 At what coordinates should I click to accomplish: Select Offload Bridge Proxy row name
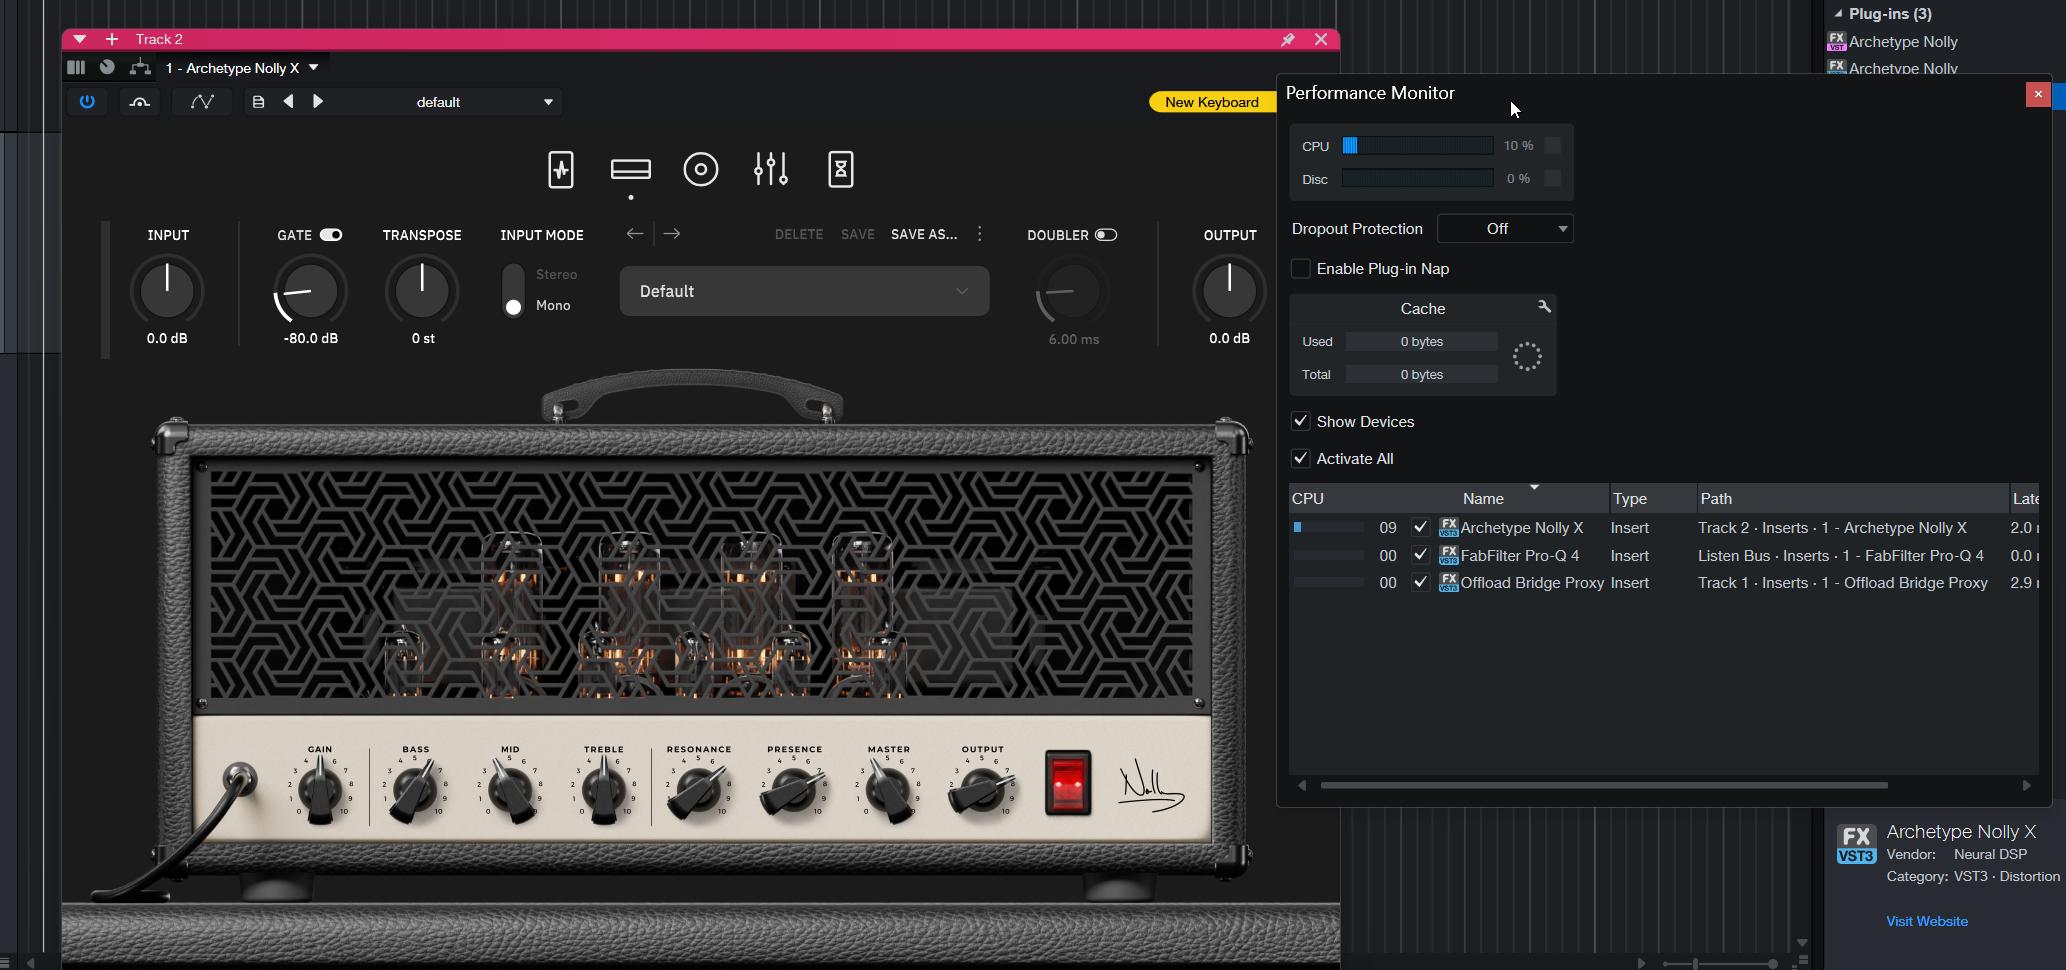click(1532, 582)
